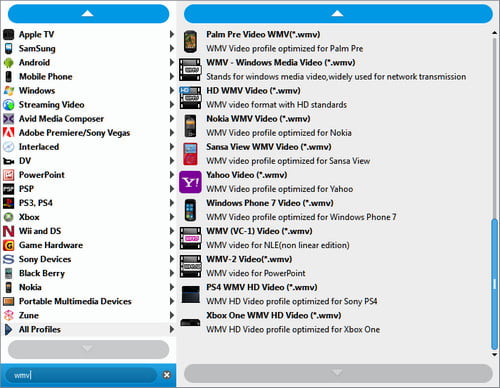
Task: Choose Yahoo Video (*.wmv) profile
Action: pyautogui.click(x=334, y=182)
